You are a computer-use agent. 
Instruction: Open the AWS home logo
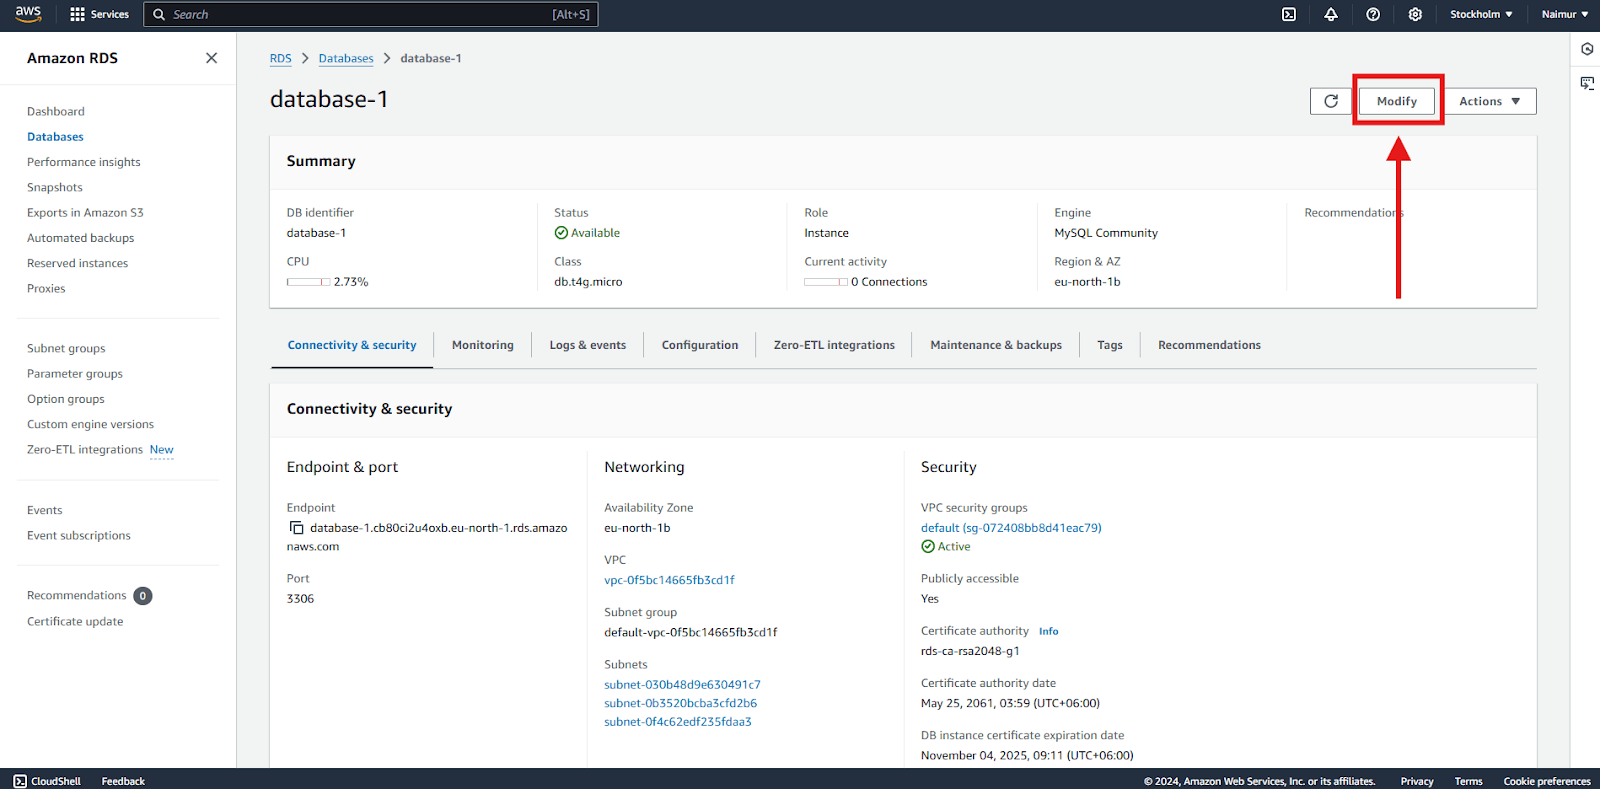pyautogui.click(x=28, y=14)
